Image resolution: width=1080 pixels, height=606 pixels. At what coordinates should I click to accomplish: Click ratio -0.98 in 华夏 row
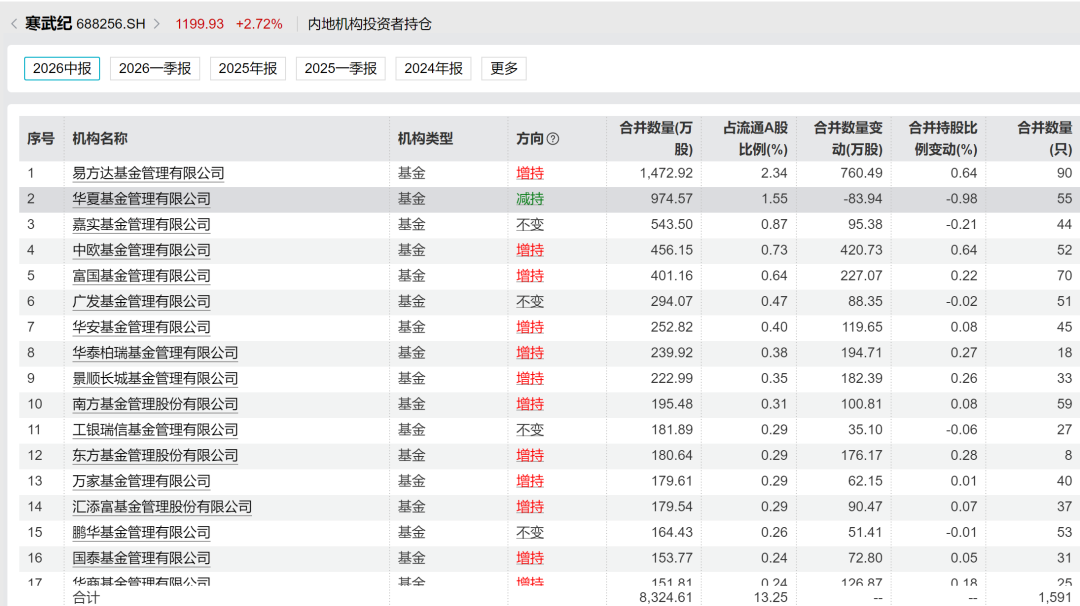click(962, 199)
